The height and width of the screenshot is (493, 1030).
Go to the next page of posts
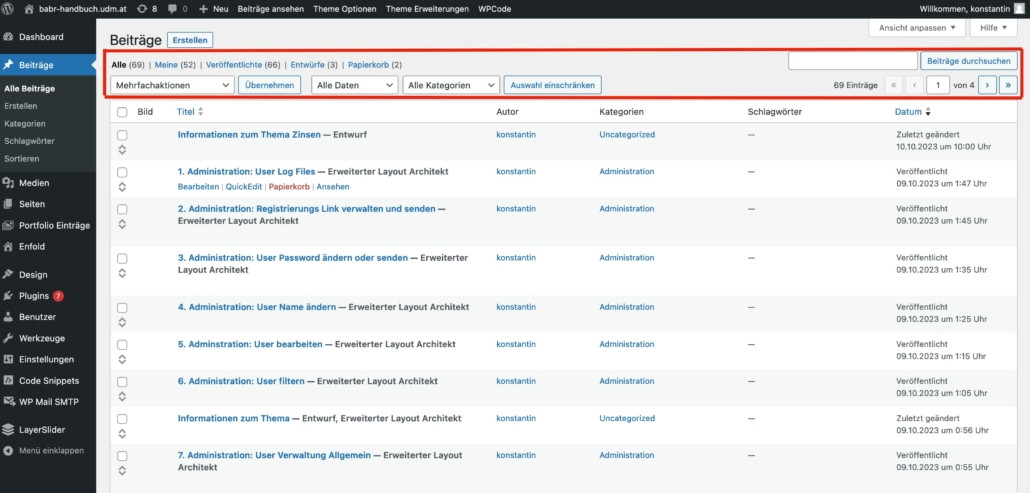tap(987, 86)
